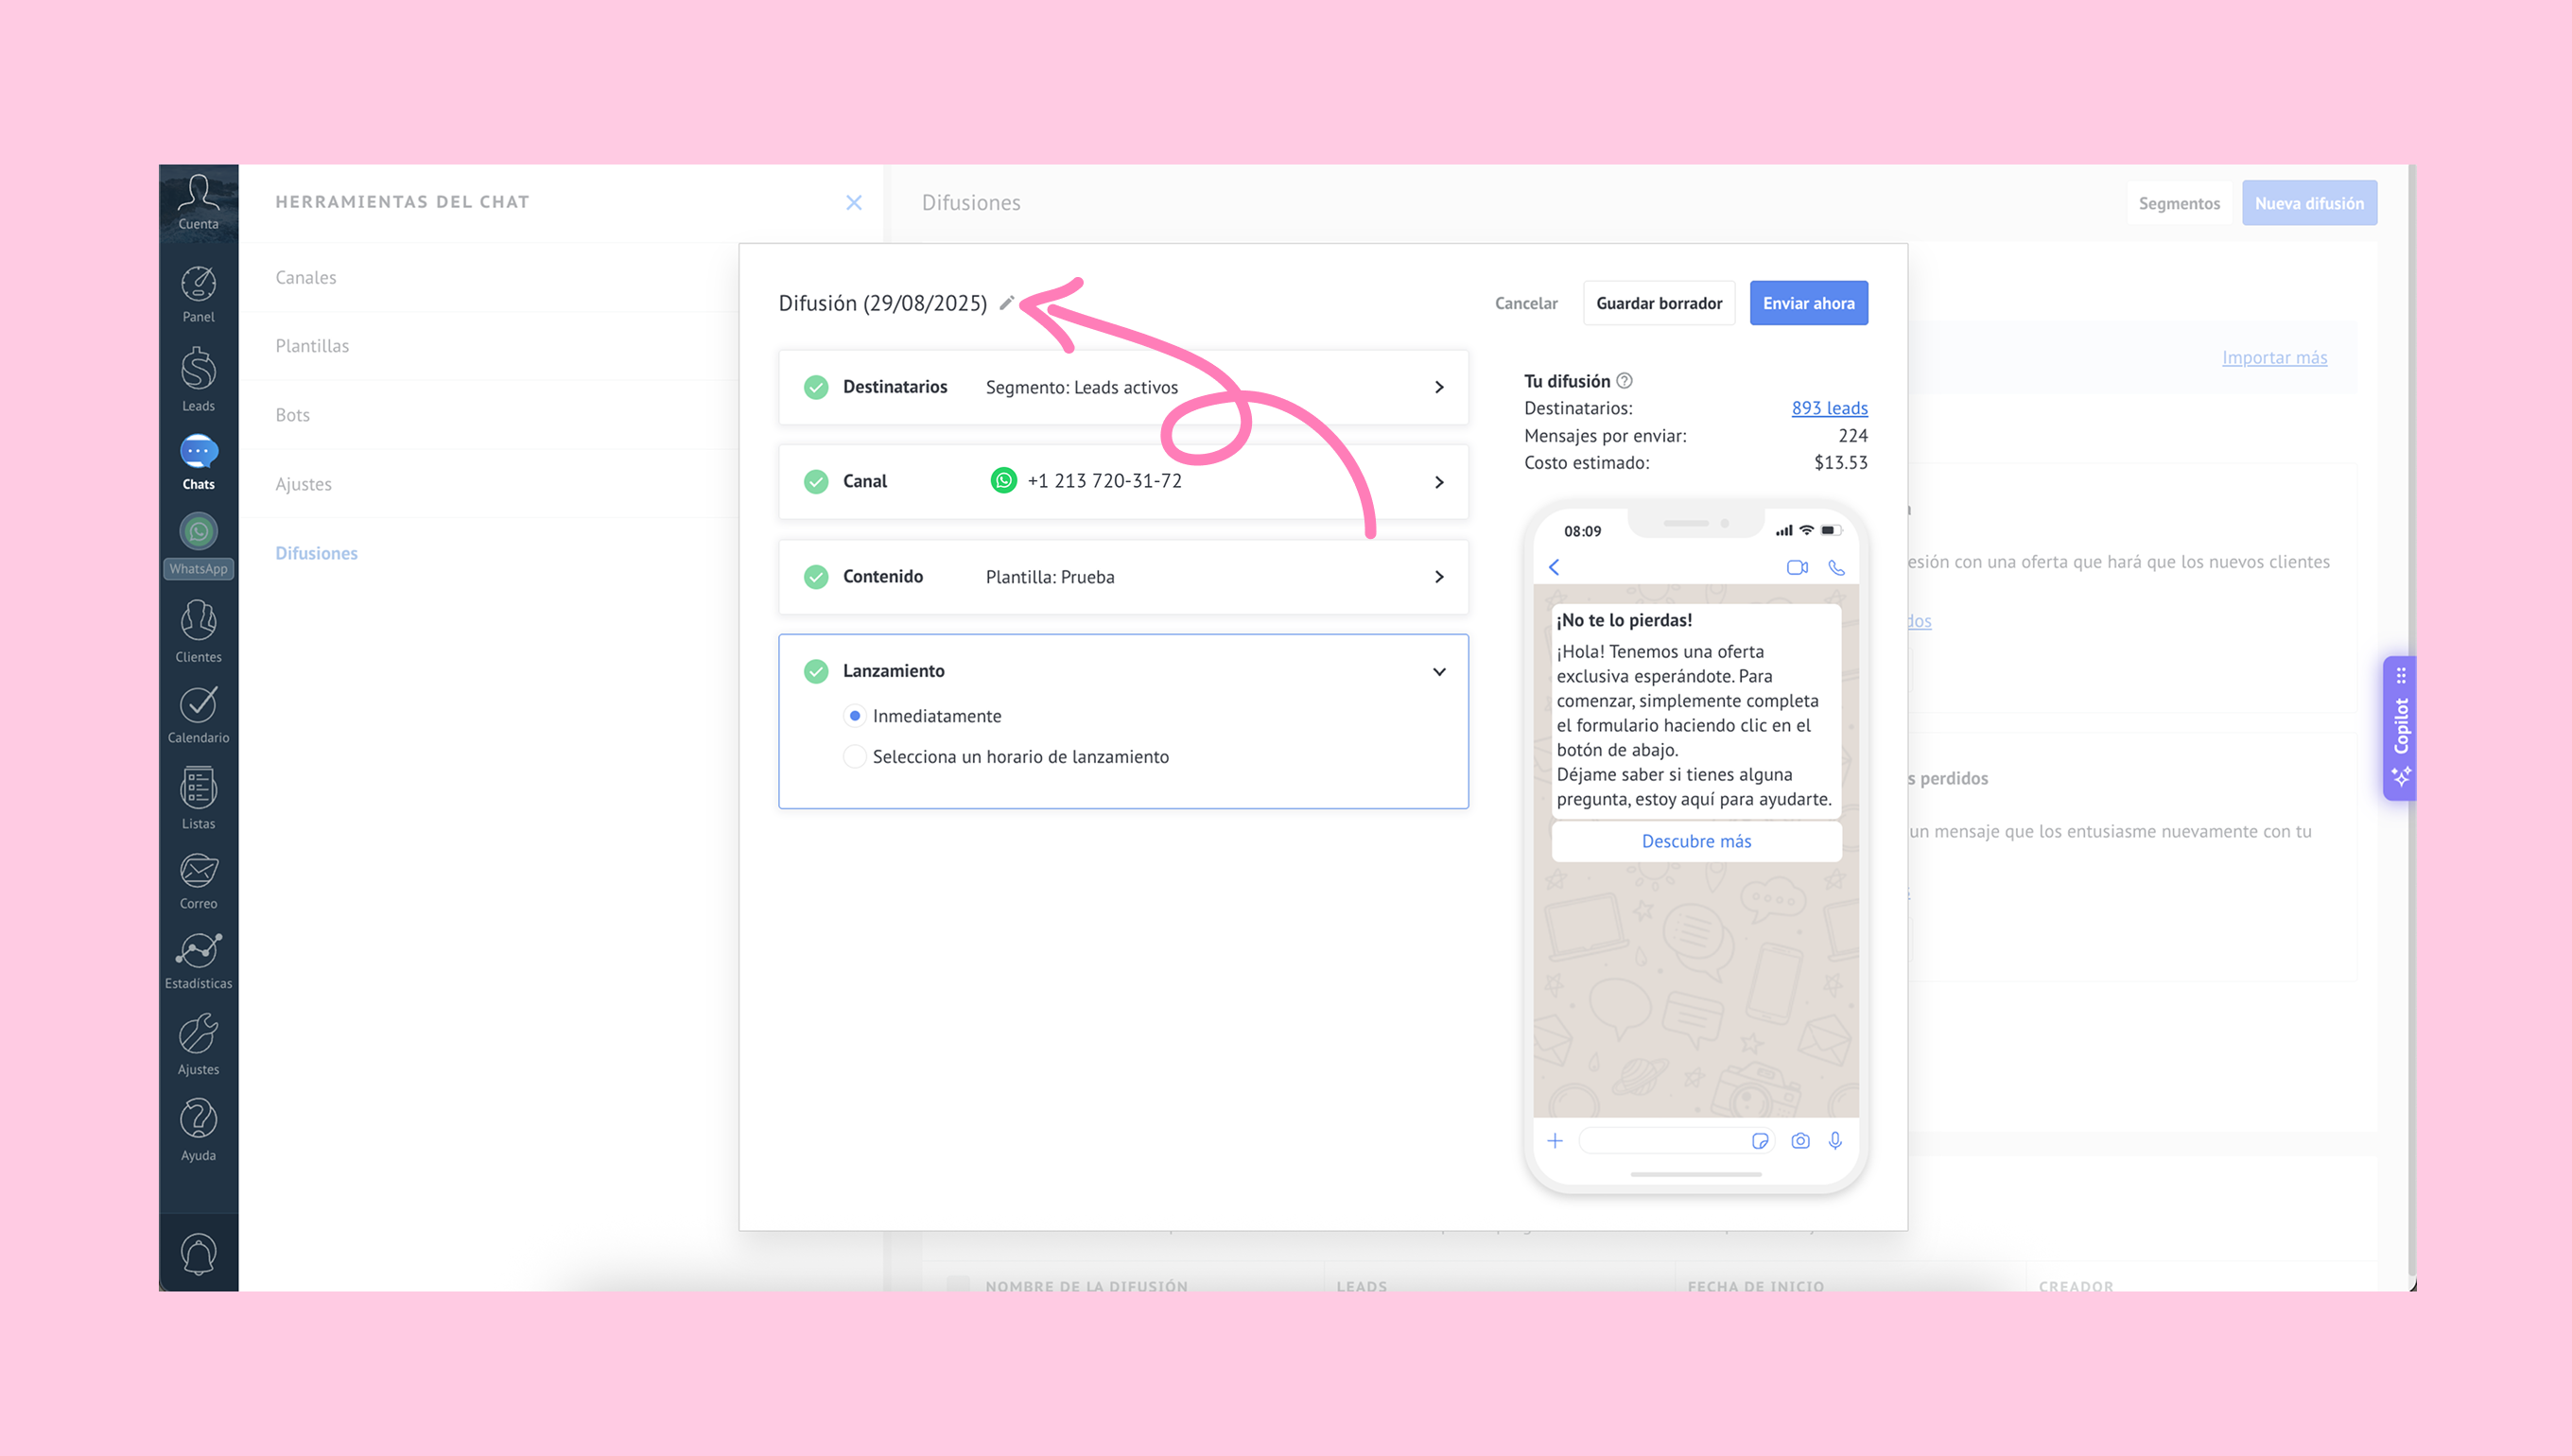
Task: Click the notifications bell icon
Action: point(198,1254)
